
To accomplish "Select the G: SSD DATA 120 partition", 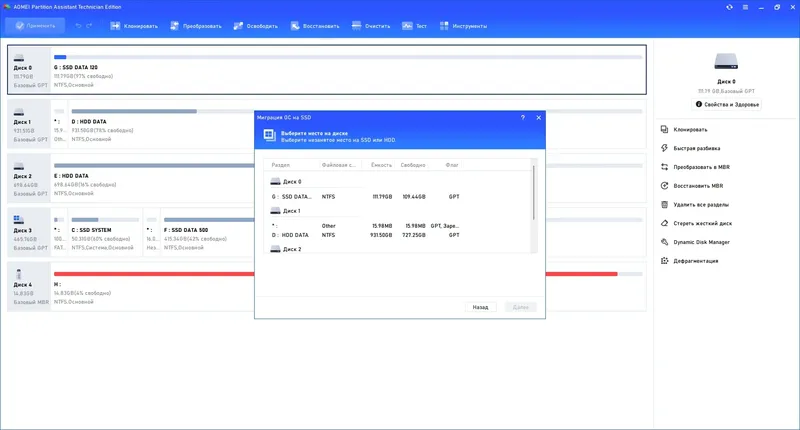I will (348, 70).
